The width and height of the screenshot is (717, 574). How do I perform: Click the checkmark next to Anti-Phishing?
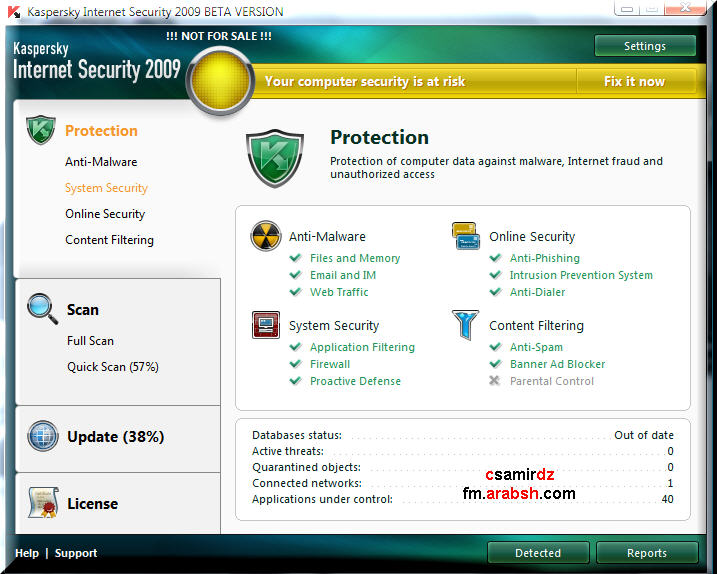coord(495,257)
